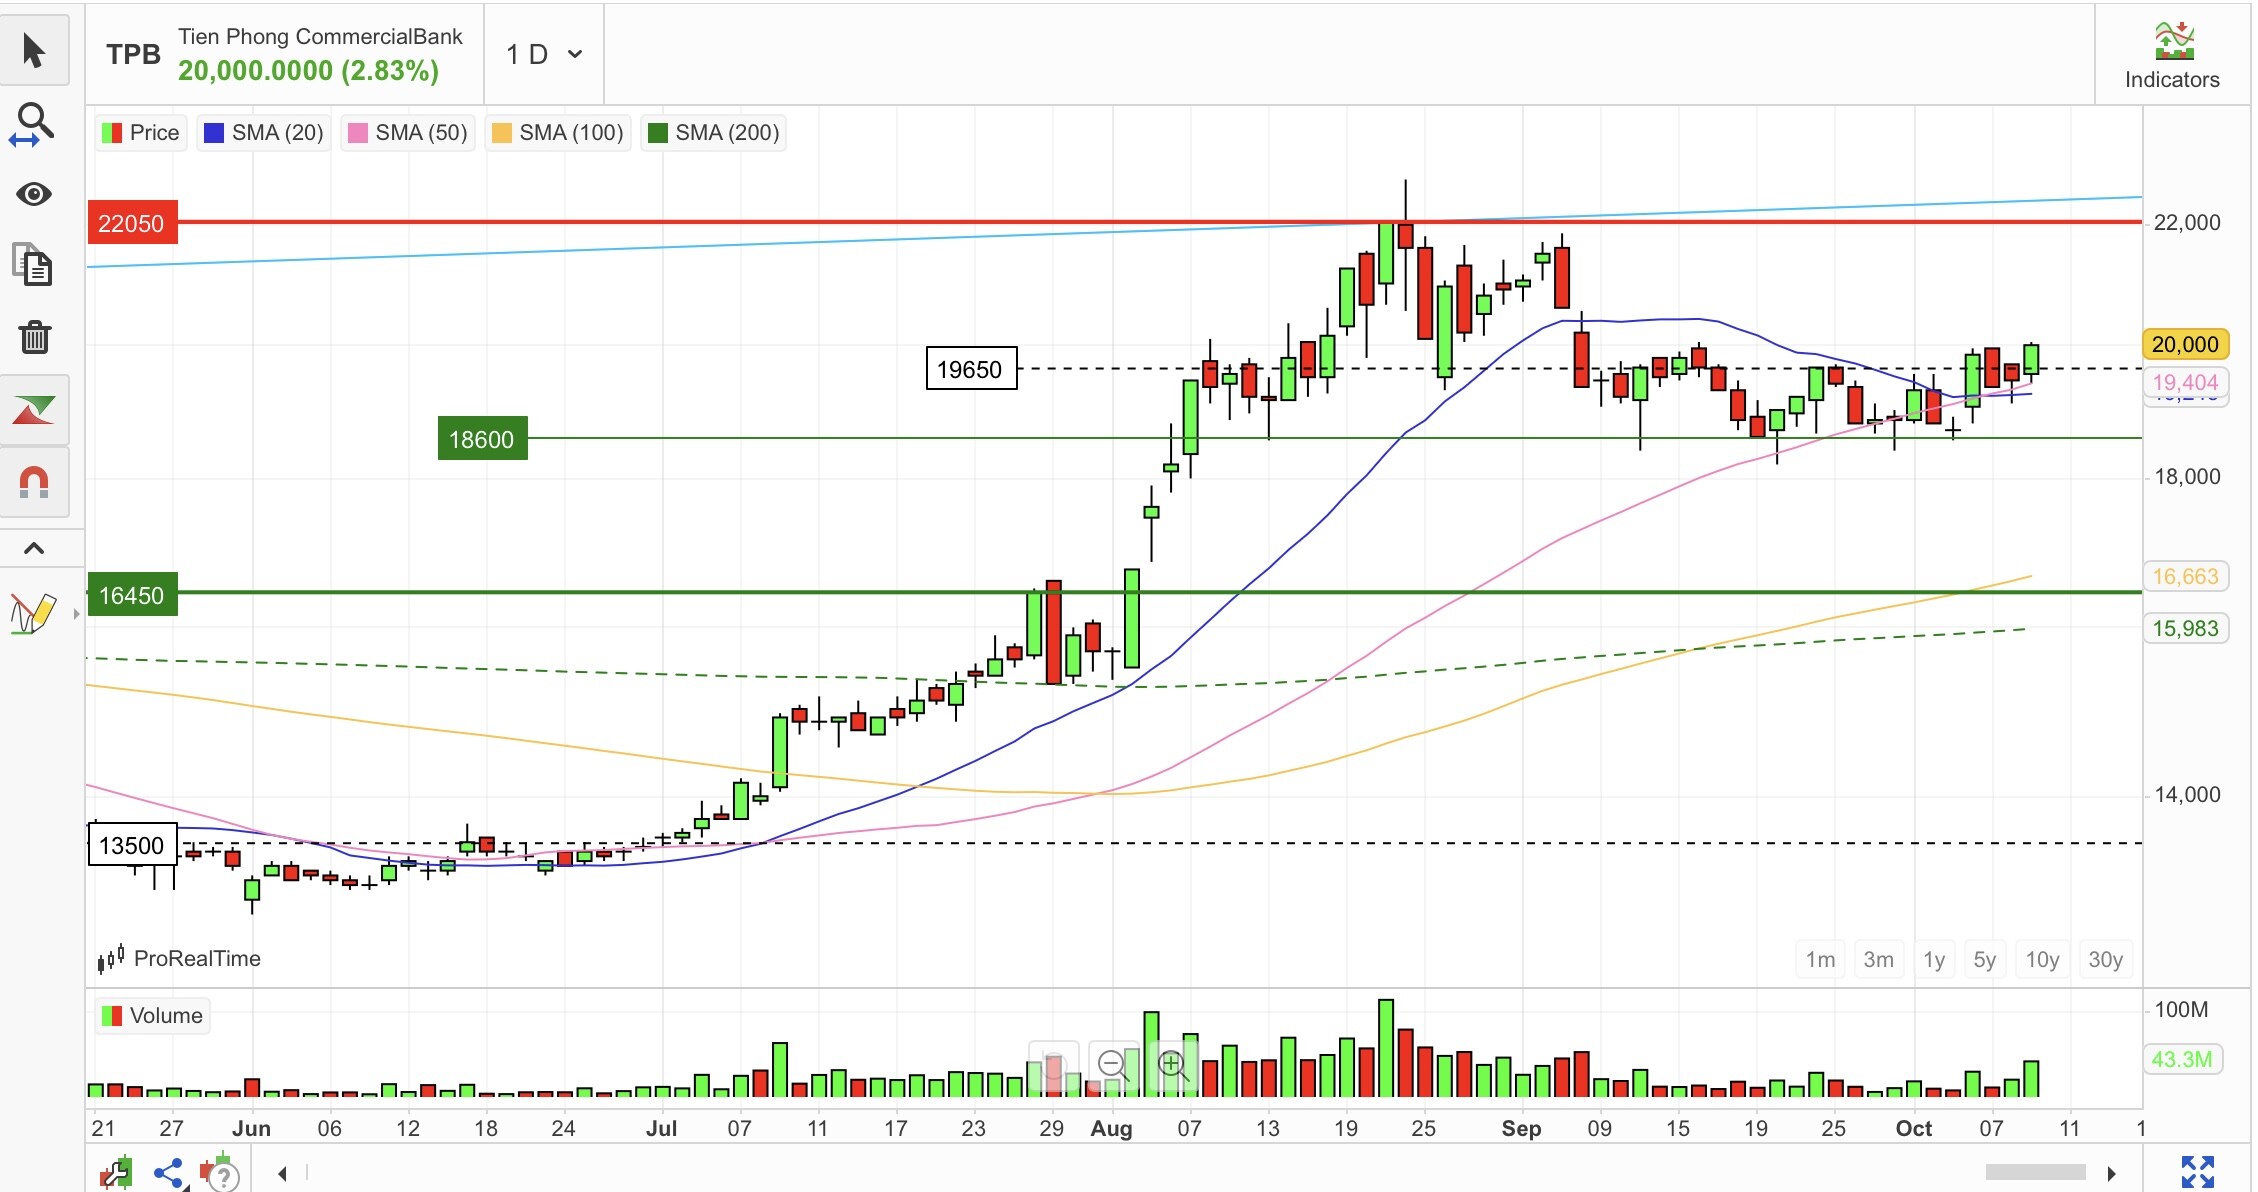
Task: Click the SMA (50) pink swatch
Action: tap(356, 133)
